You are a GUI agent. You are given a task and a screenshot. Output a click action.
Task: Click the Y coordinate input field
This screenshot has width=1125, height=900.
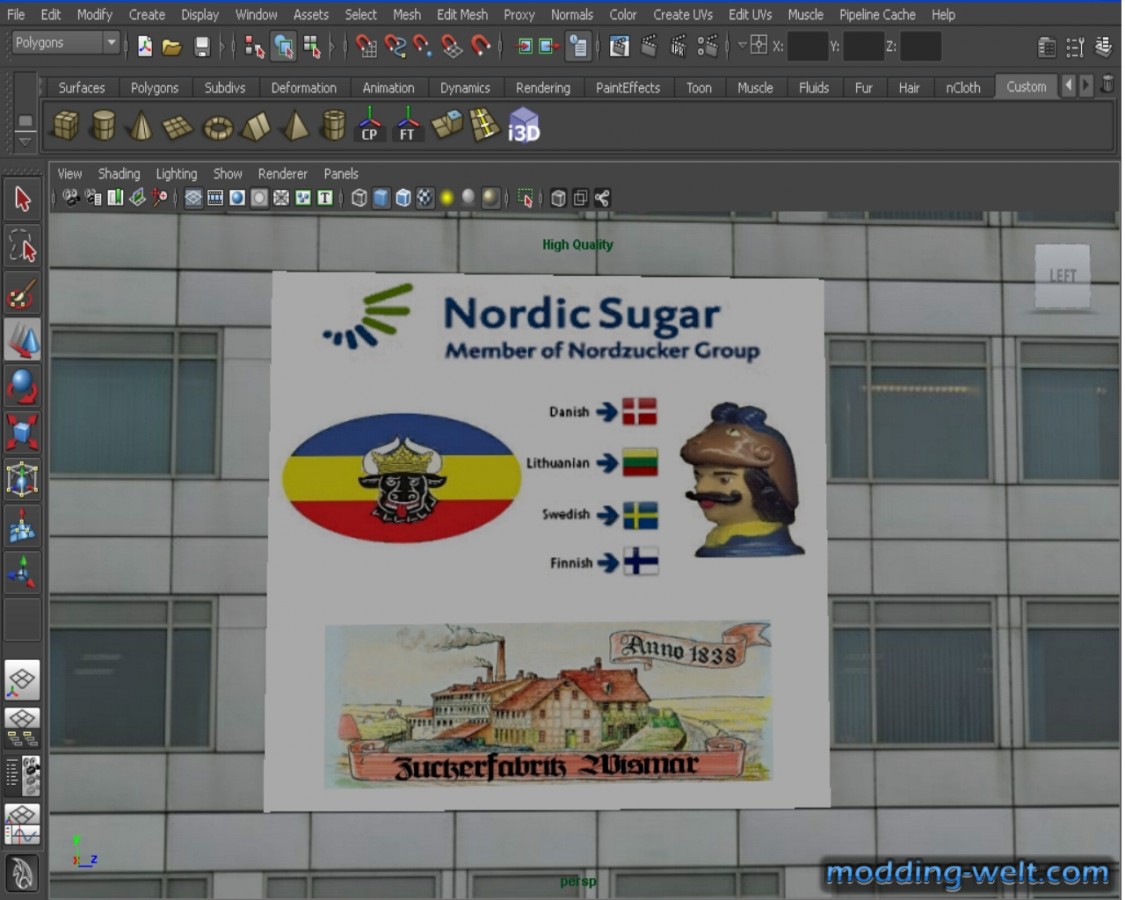pos(863,47)
